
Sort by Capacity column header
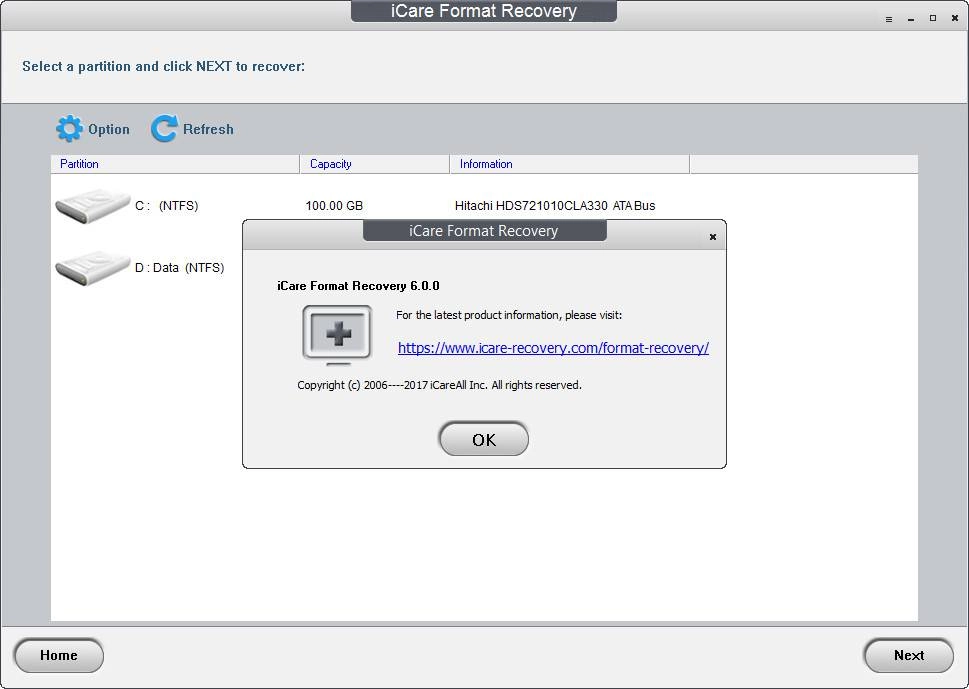374,164
